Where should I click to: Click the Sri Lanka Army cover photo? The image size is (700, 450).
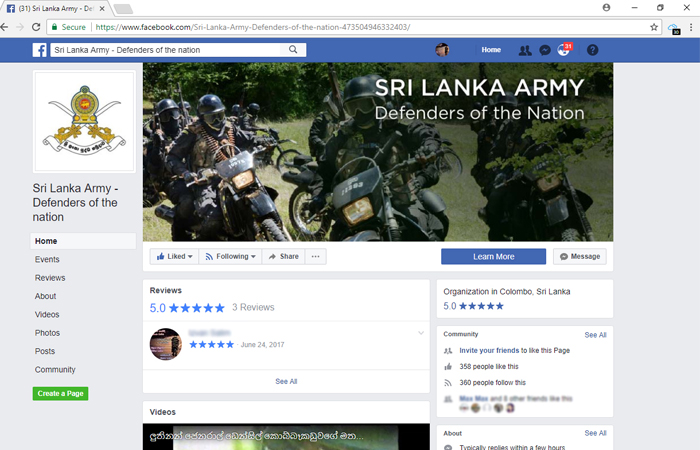[x=378, y=152]
